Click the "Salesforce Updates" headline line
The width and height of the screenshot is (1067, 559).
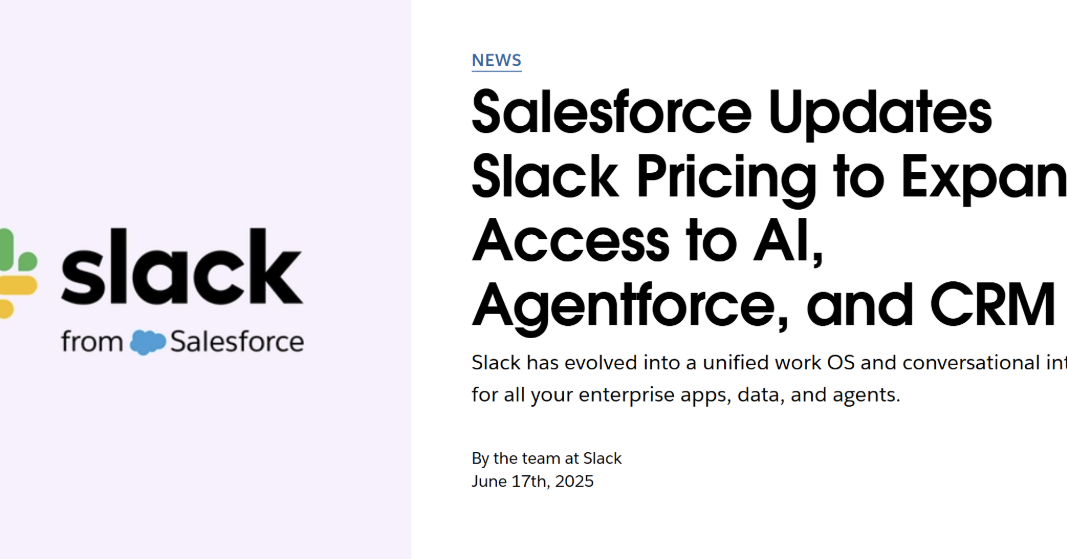point(731,112)
